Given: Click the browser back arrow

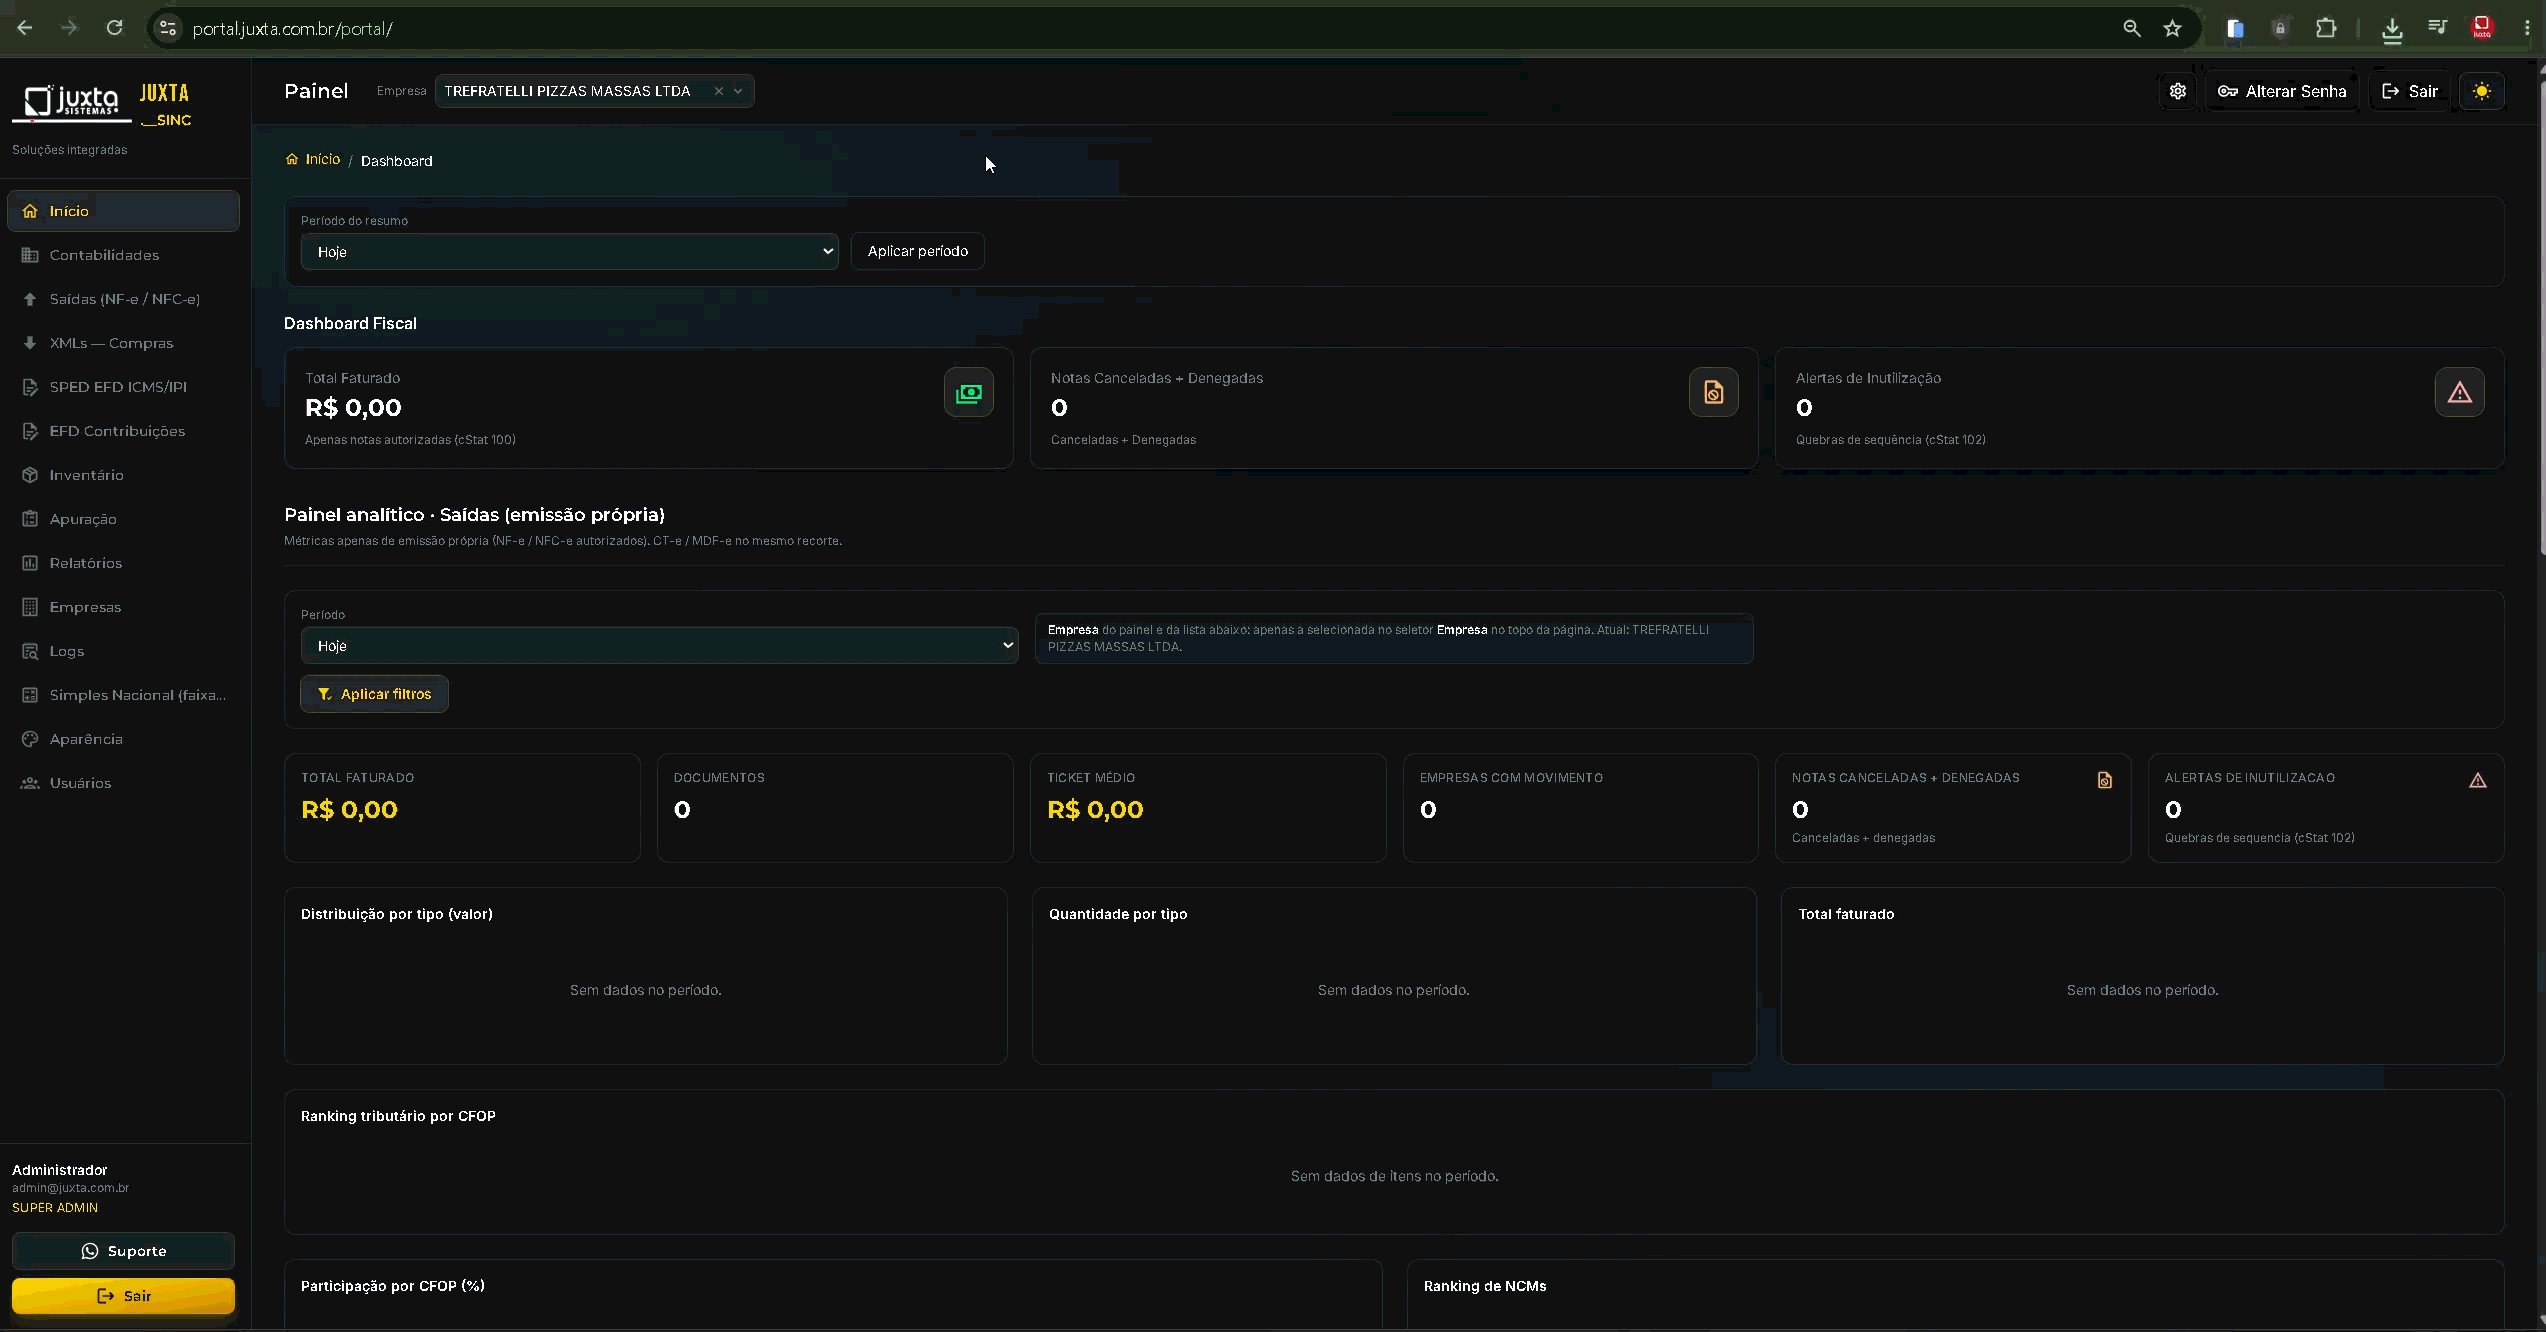Looking at the screenshot, I should pyautogui.click(x=25, y=28).
